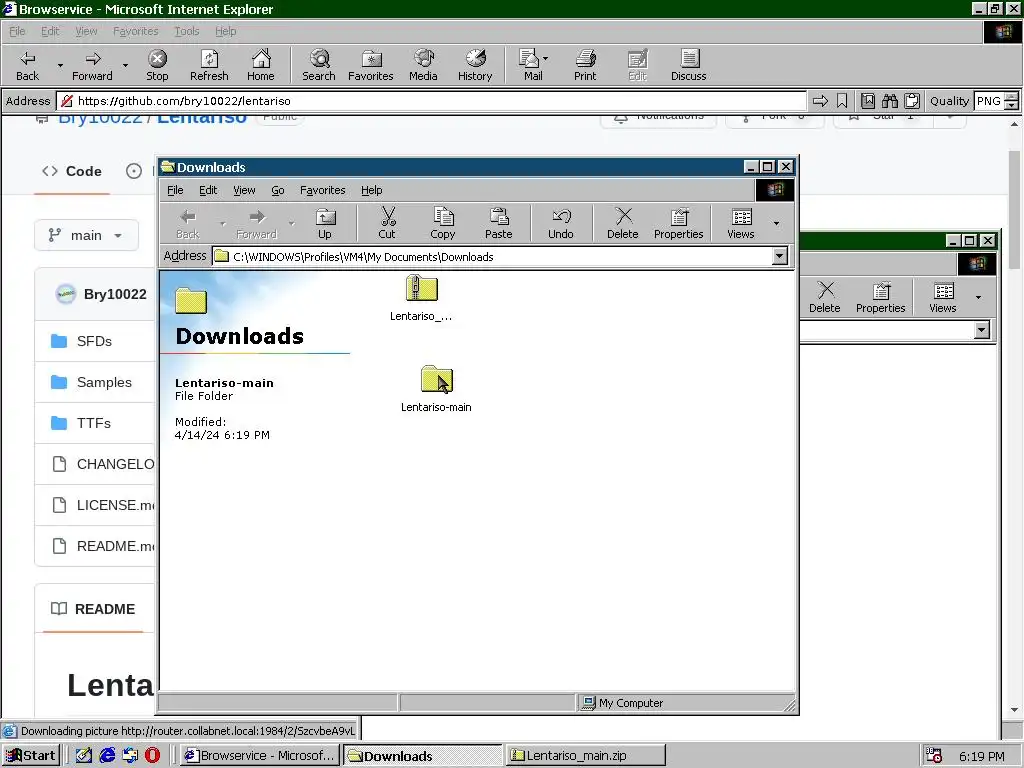This screenshot has width=1024, height=768.
Task: Open the Media pane in IE
Action: 423,65
